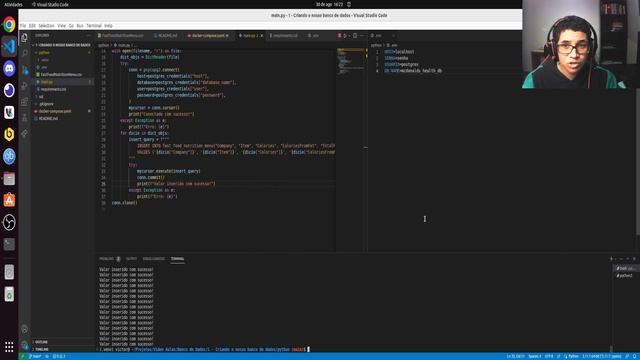The height and width of the screenshot is (360, 640).
Task: Close the main.py editor tab
Action: pyautogui.click(x=262, y=36)
